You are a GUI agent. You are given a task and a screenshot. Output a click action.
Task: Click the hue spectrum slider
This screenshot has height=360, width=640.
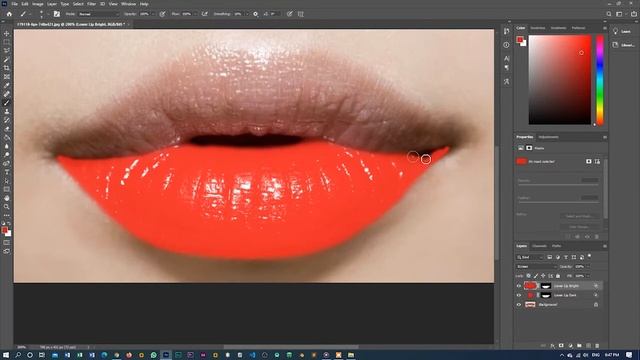point(600,80)
